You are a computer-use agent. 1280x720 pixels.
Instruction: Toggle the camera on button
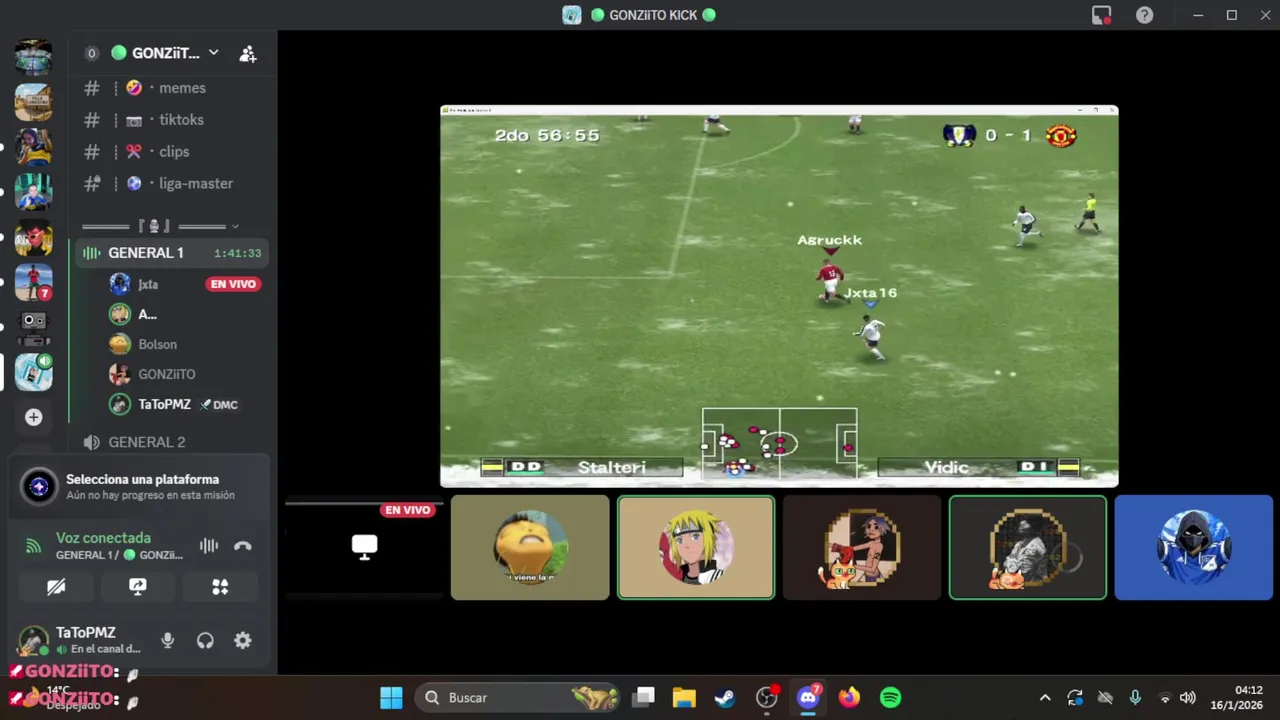[56, 587]
